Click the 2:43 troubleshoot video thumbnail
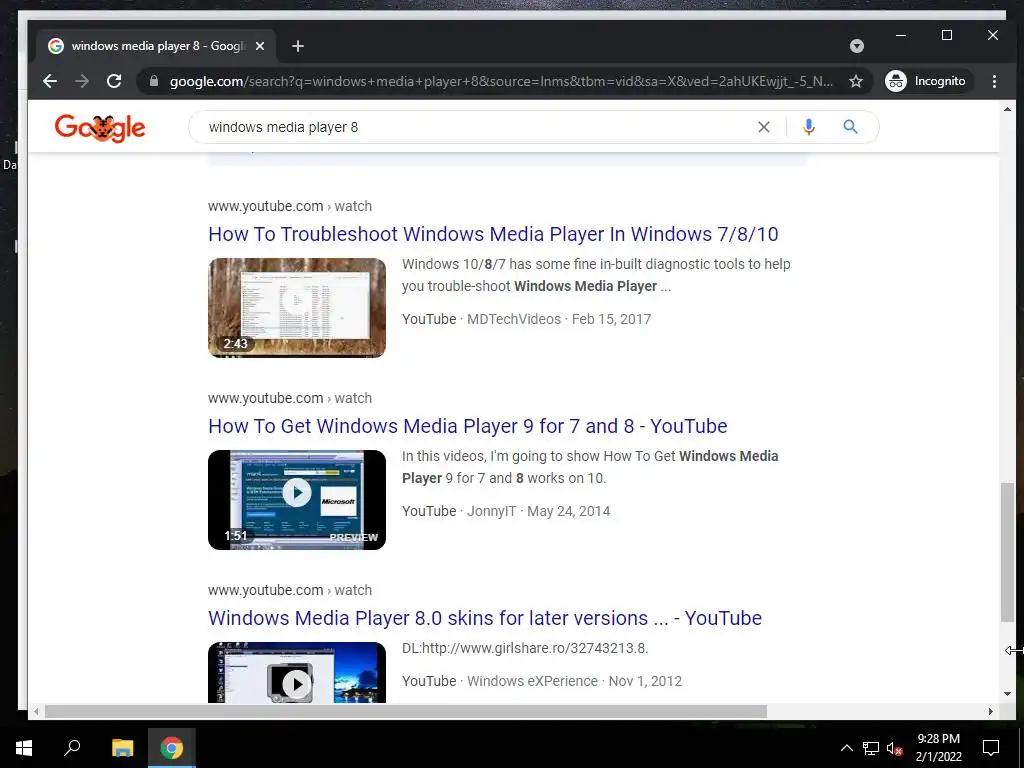This screenshot has width=1024, height=768. coord(297,308)
